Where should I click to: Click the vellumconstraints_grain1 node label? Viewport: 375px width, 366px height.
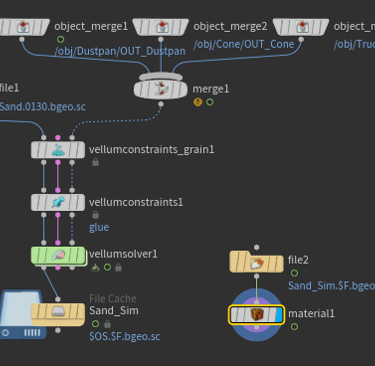[152, 150]
